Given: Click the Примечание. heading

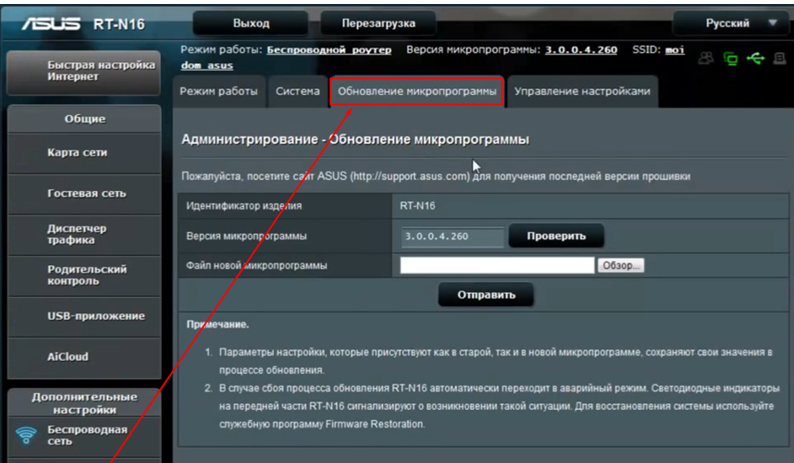Looking at the screenshot, I should (x=218, y=324).
